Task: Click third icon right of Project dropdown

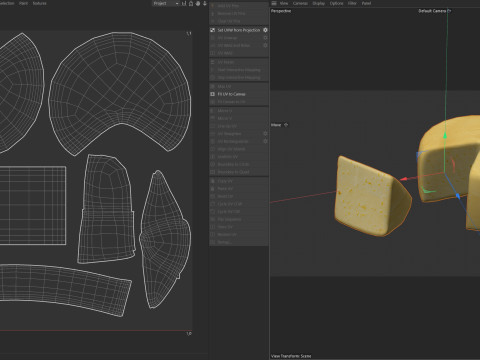Action: pos(198,3)
